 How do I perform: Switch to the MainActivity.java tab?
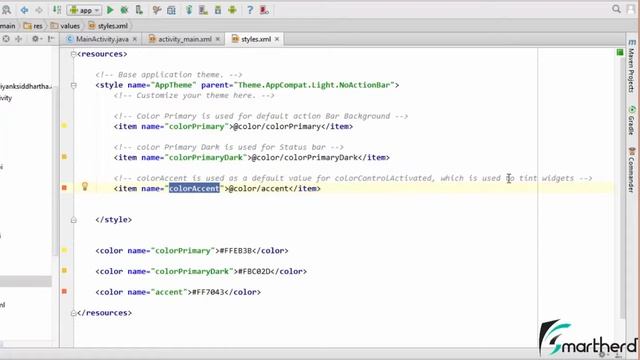(x=102, y=39)
